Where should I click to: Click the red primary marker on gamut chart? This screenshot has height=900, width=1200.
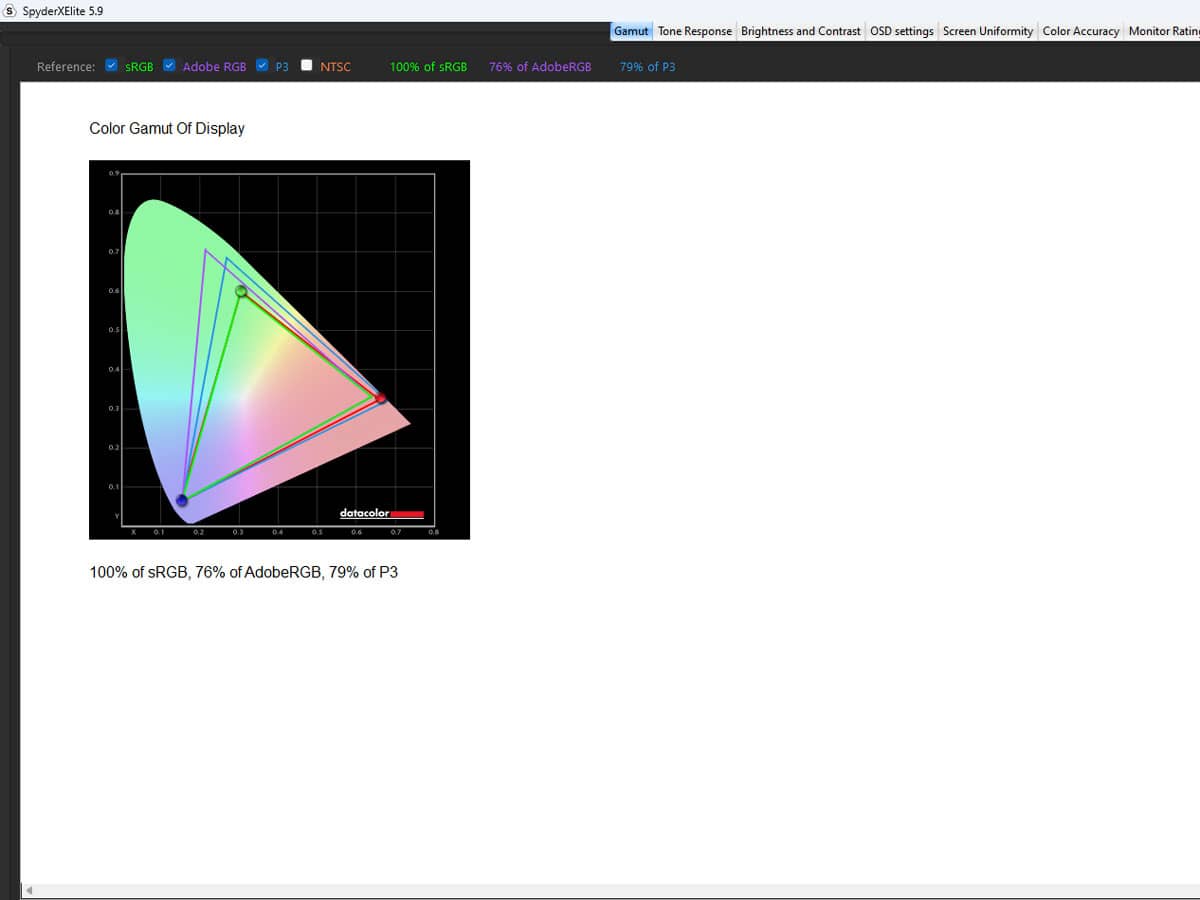[x=380, y=398]
